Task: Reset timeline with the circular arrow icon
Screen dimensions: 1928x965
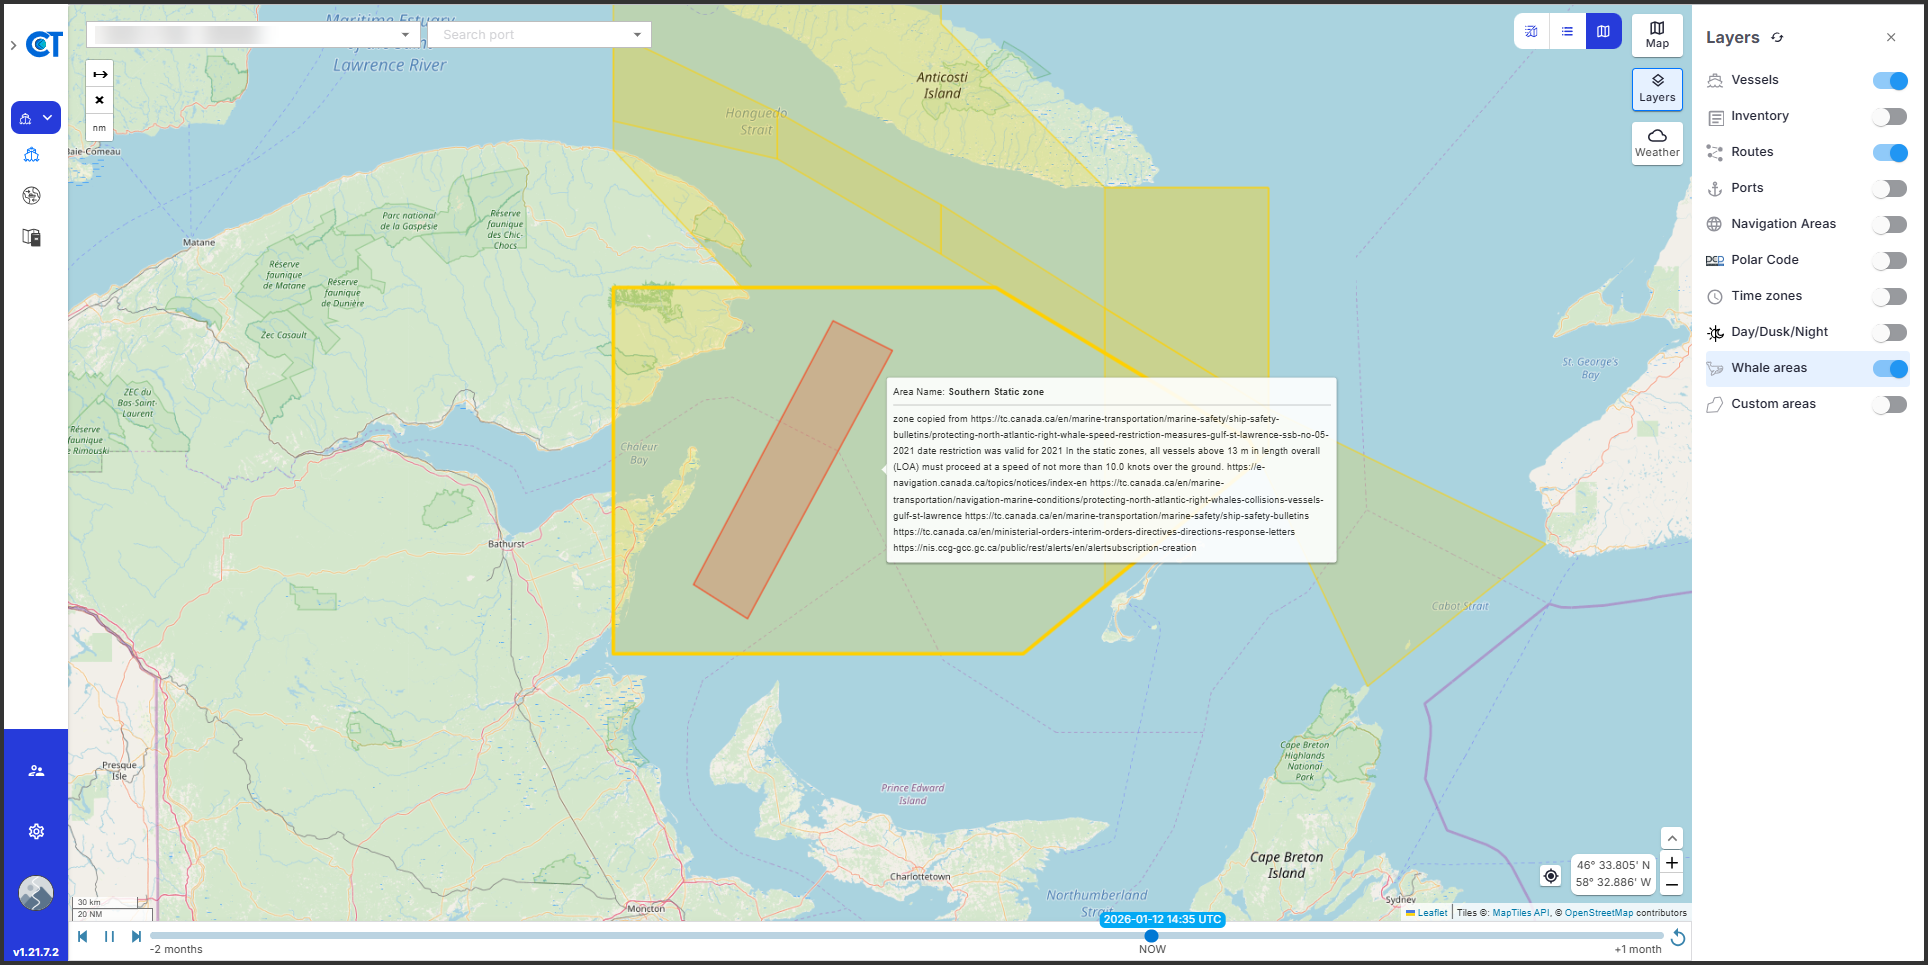Action: click(x=1678, y=938)
